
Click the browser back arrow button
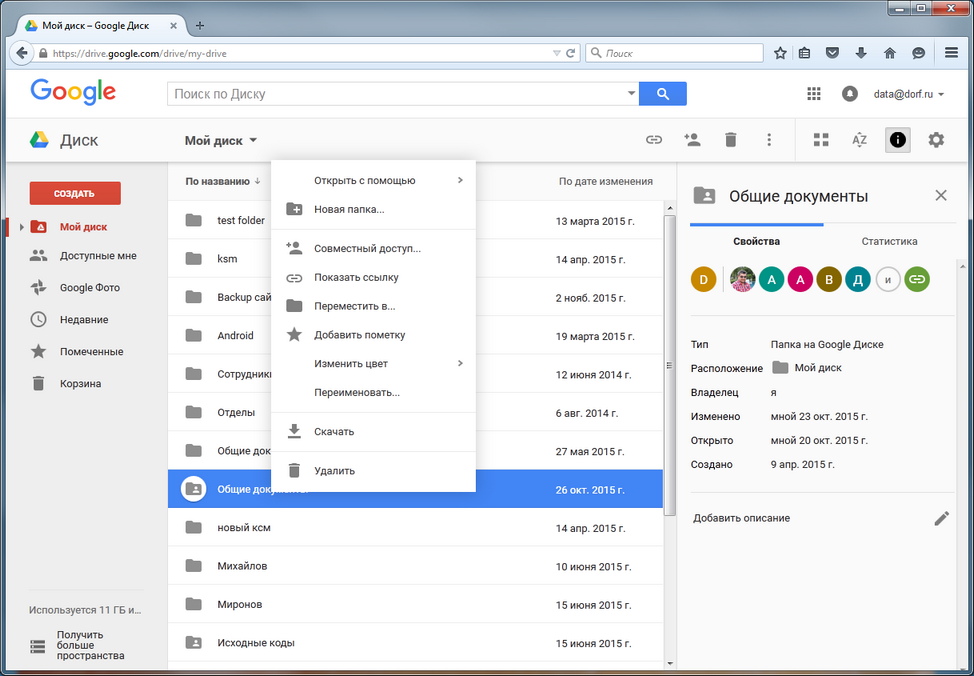(22, 53)
